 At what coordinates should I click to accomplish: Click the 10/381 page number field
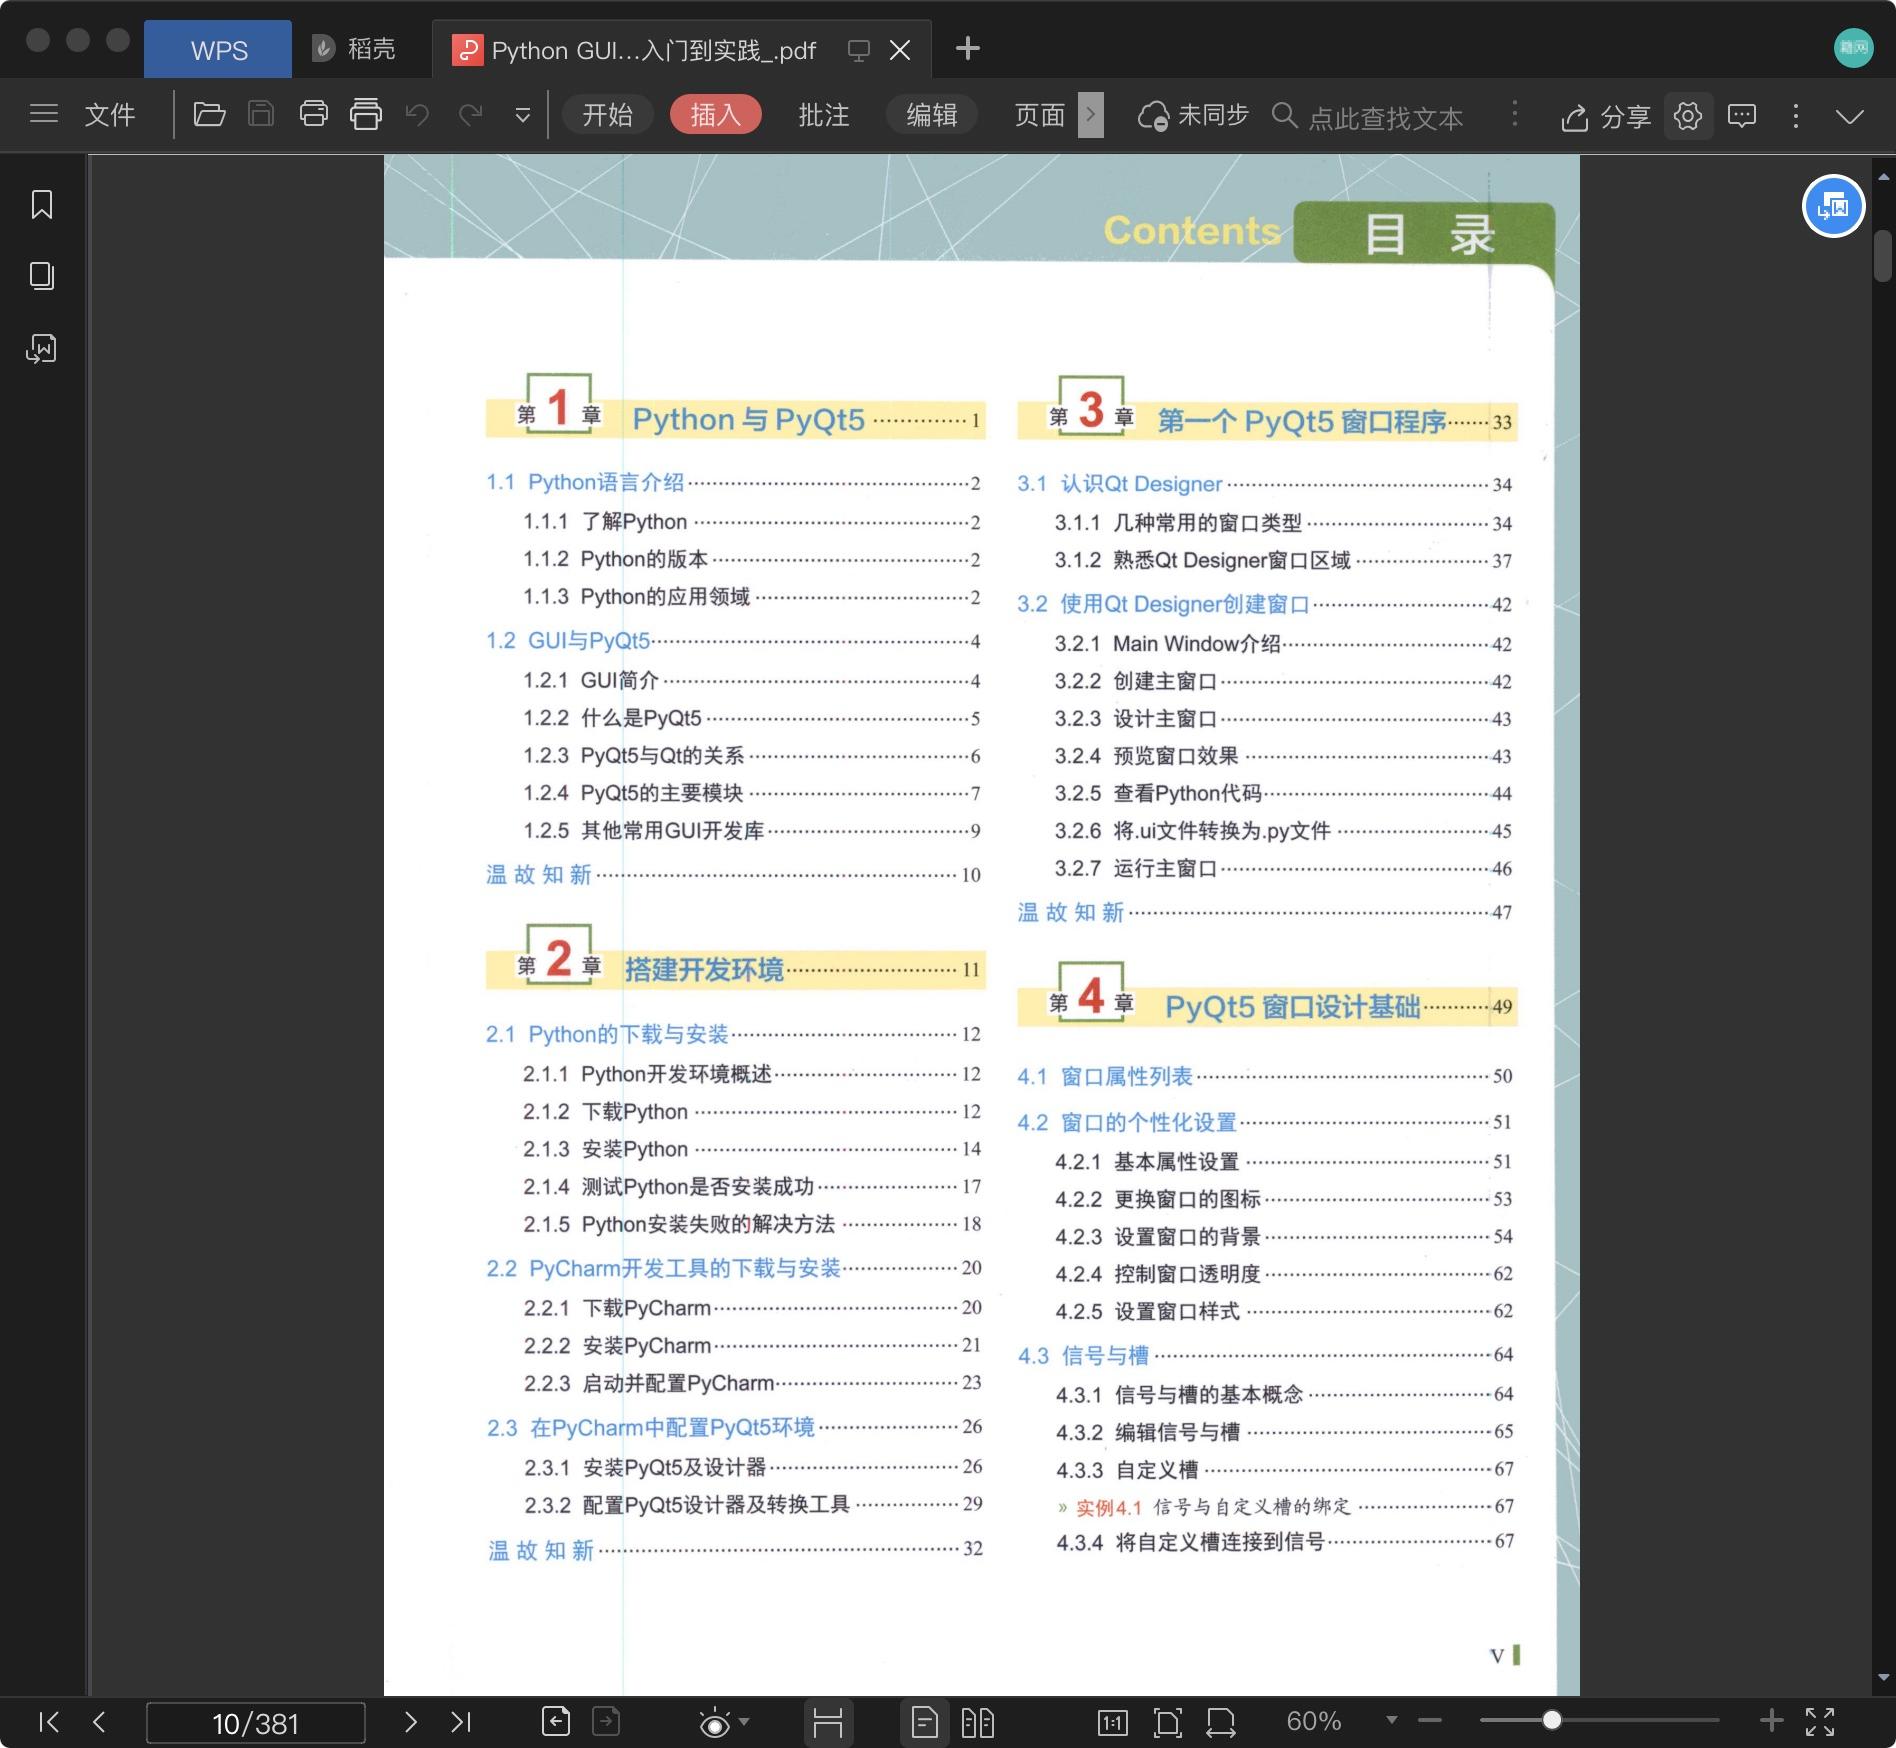[256, 1723]
